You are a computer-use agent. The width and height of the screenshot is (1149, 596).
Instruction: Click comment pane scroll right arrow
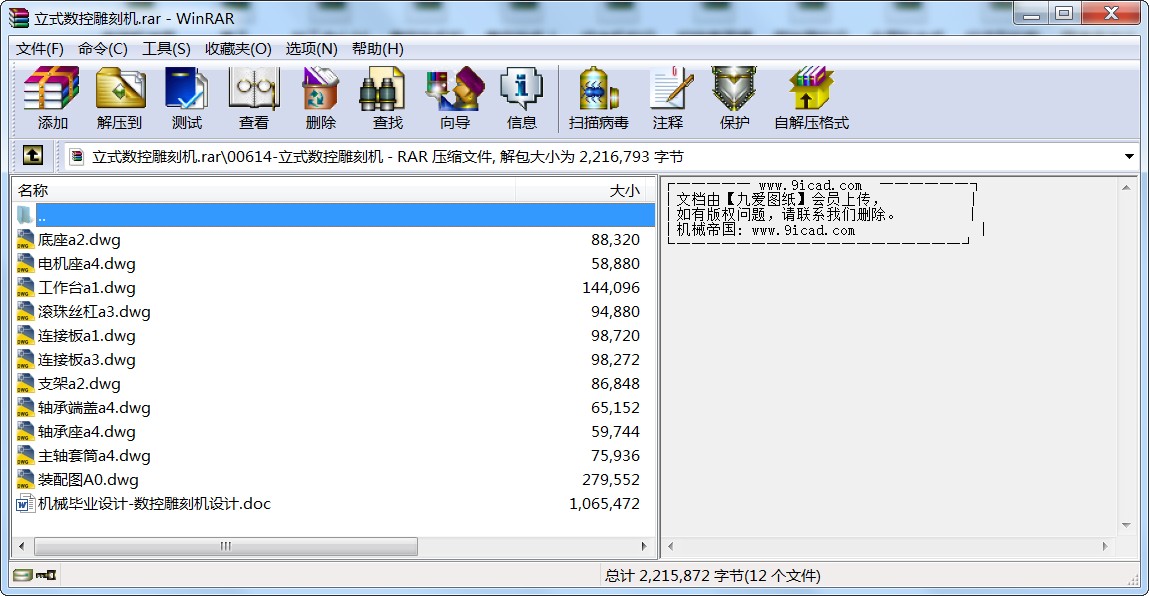pos(1105,546)
